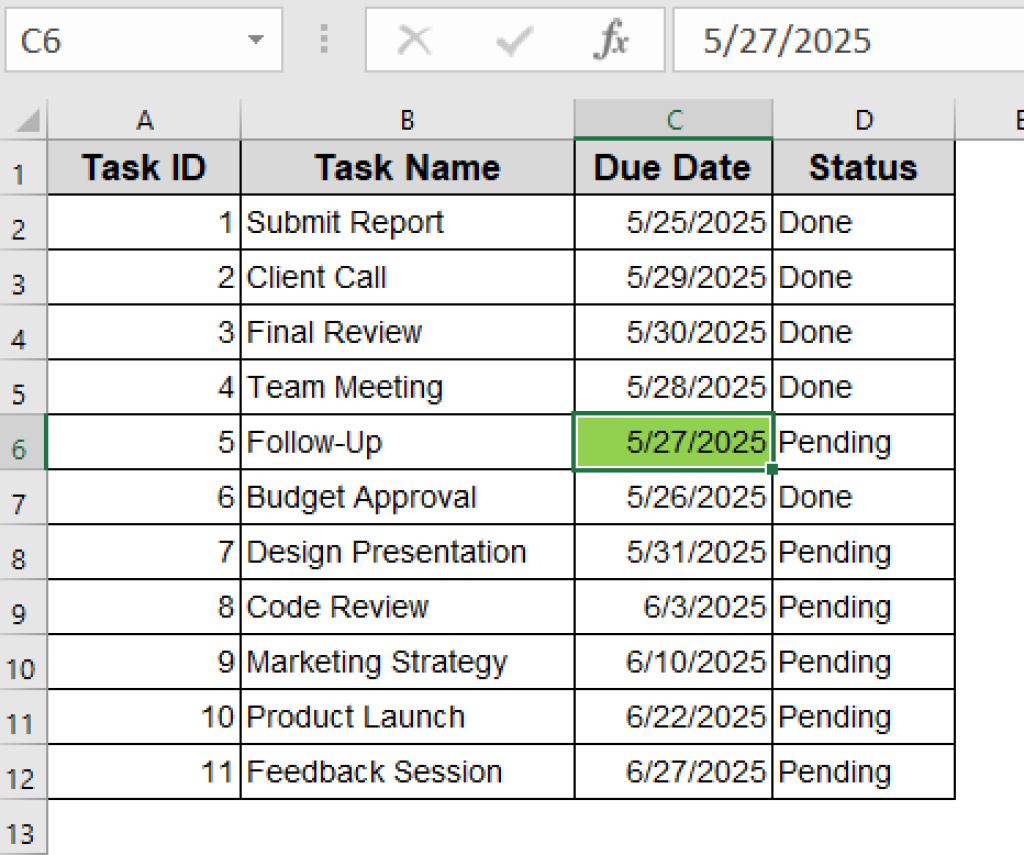Click the Enter checkmark icon on formula bar
1024x855 pixels.
(x=514, y=40)
